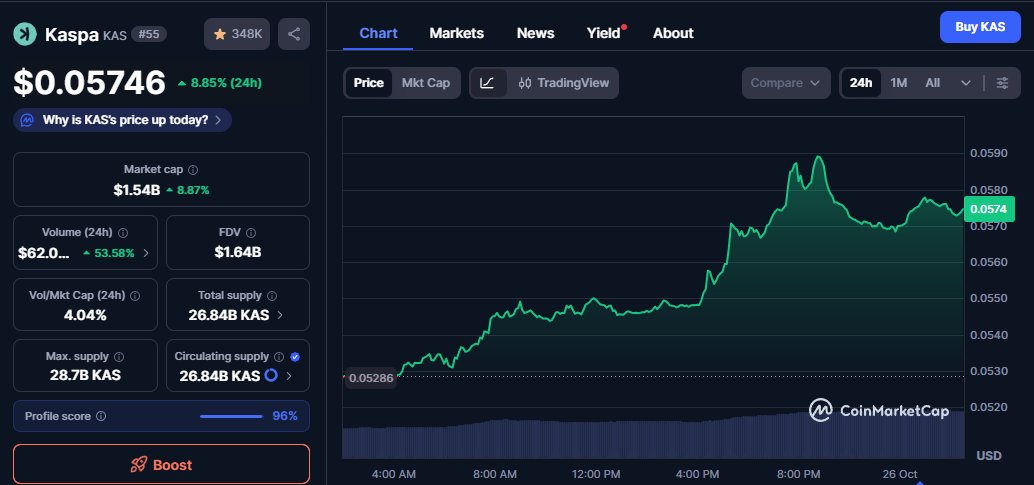Click the AI icon beside price question
1034x485 pixels.
click(27, 120)
